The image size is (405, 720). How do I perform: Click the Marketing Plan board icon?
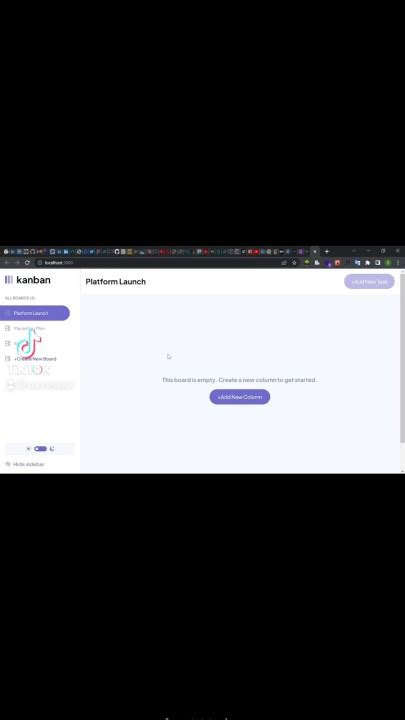[x=7, y=328]
